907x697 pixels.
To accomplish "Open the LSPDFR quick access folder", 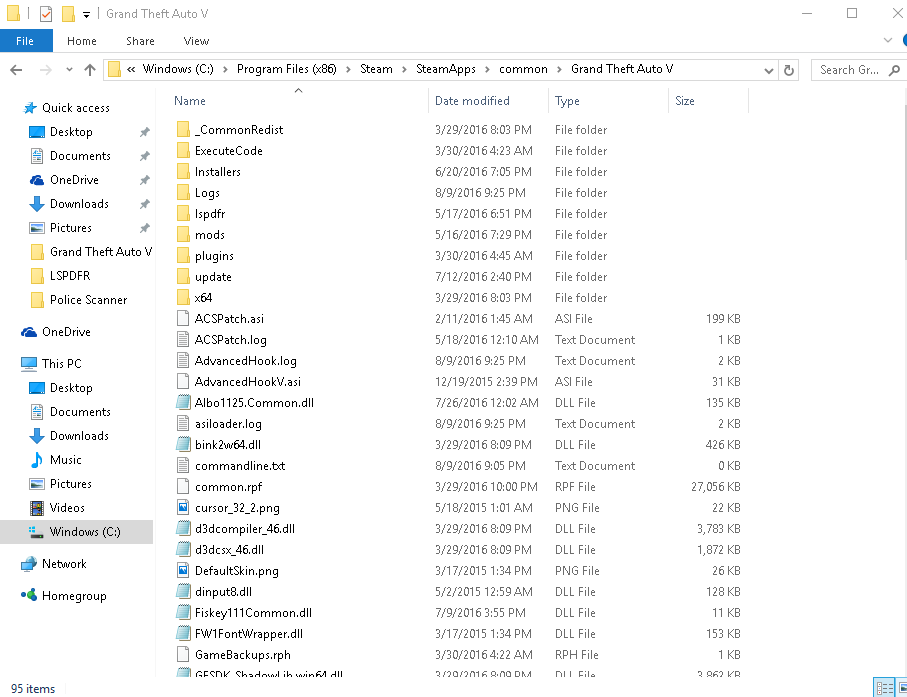I will click(70, 276).
